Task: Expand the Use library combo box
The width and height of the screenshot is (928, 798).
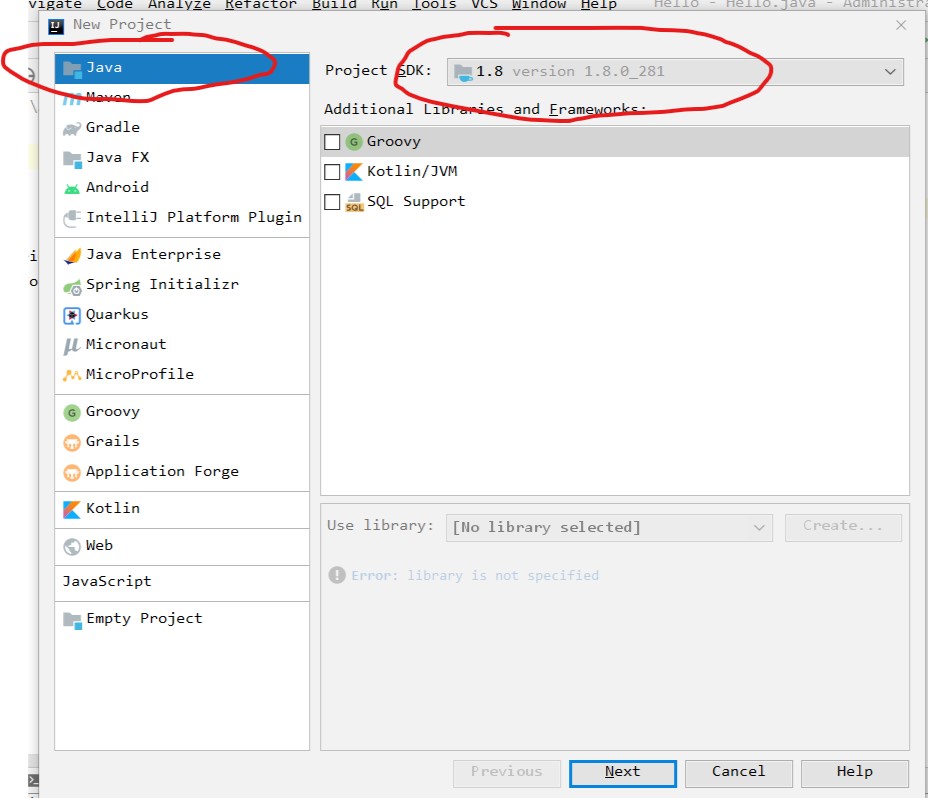Action: point(609,527)
